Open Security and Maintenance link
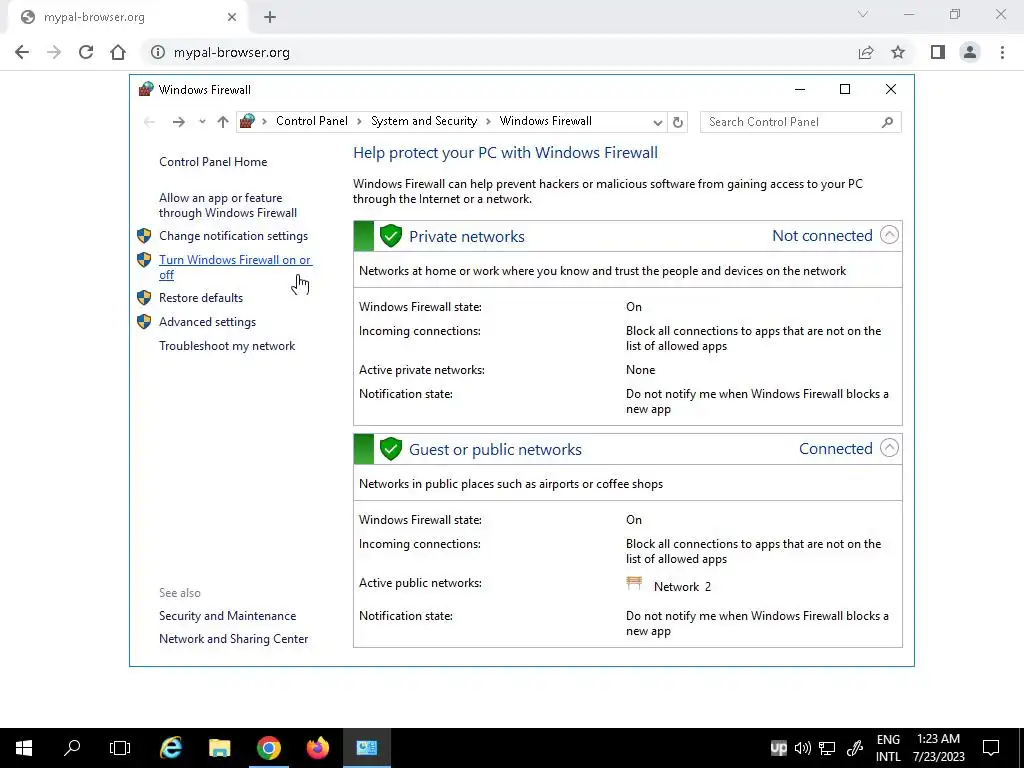 point(227,616)
